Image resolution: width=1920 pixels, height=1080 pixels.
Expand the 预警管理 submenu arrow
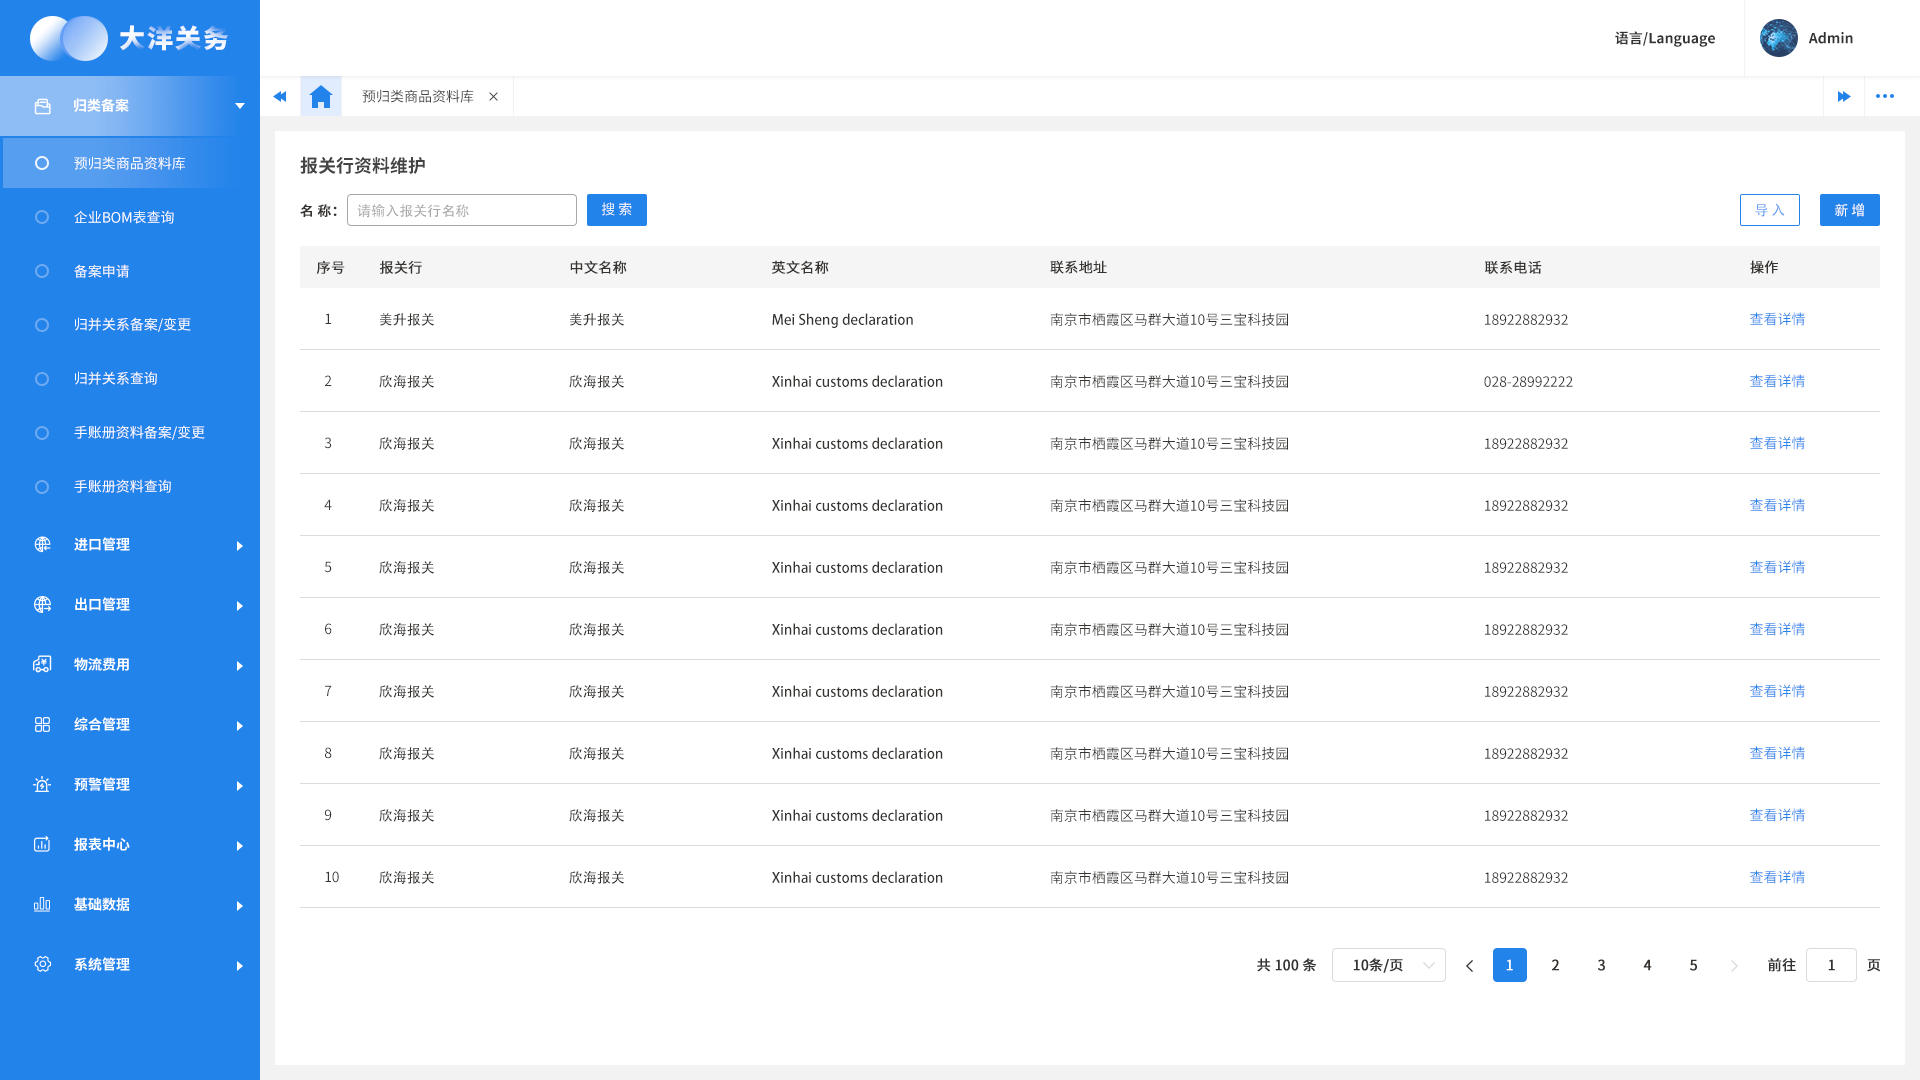[240, 786]
